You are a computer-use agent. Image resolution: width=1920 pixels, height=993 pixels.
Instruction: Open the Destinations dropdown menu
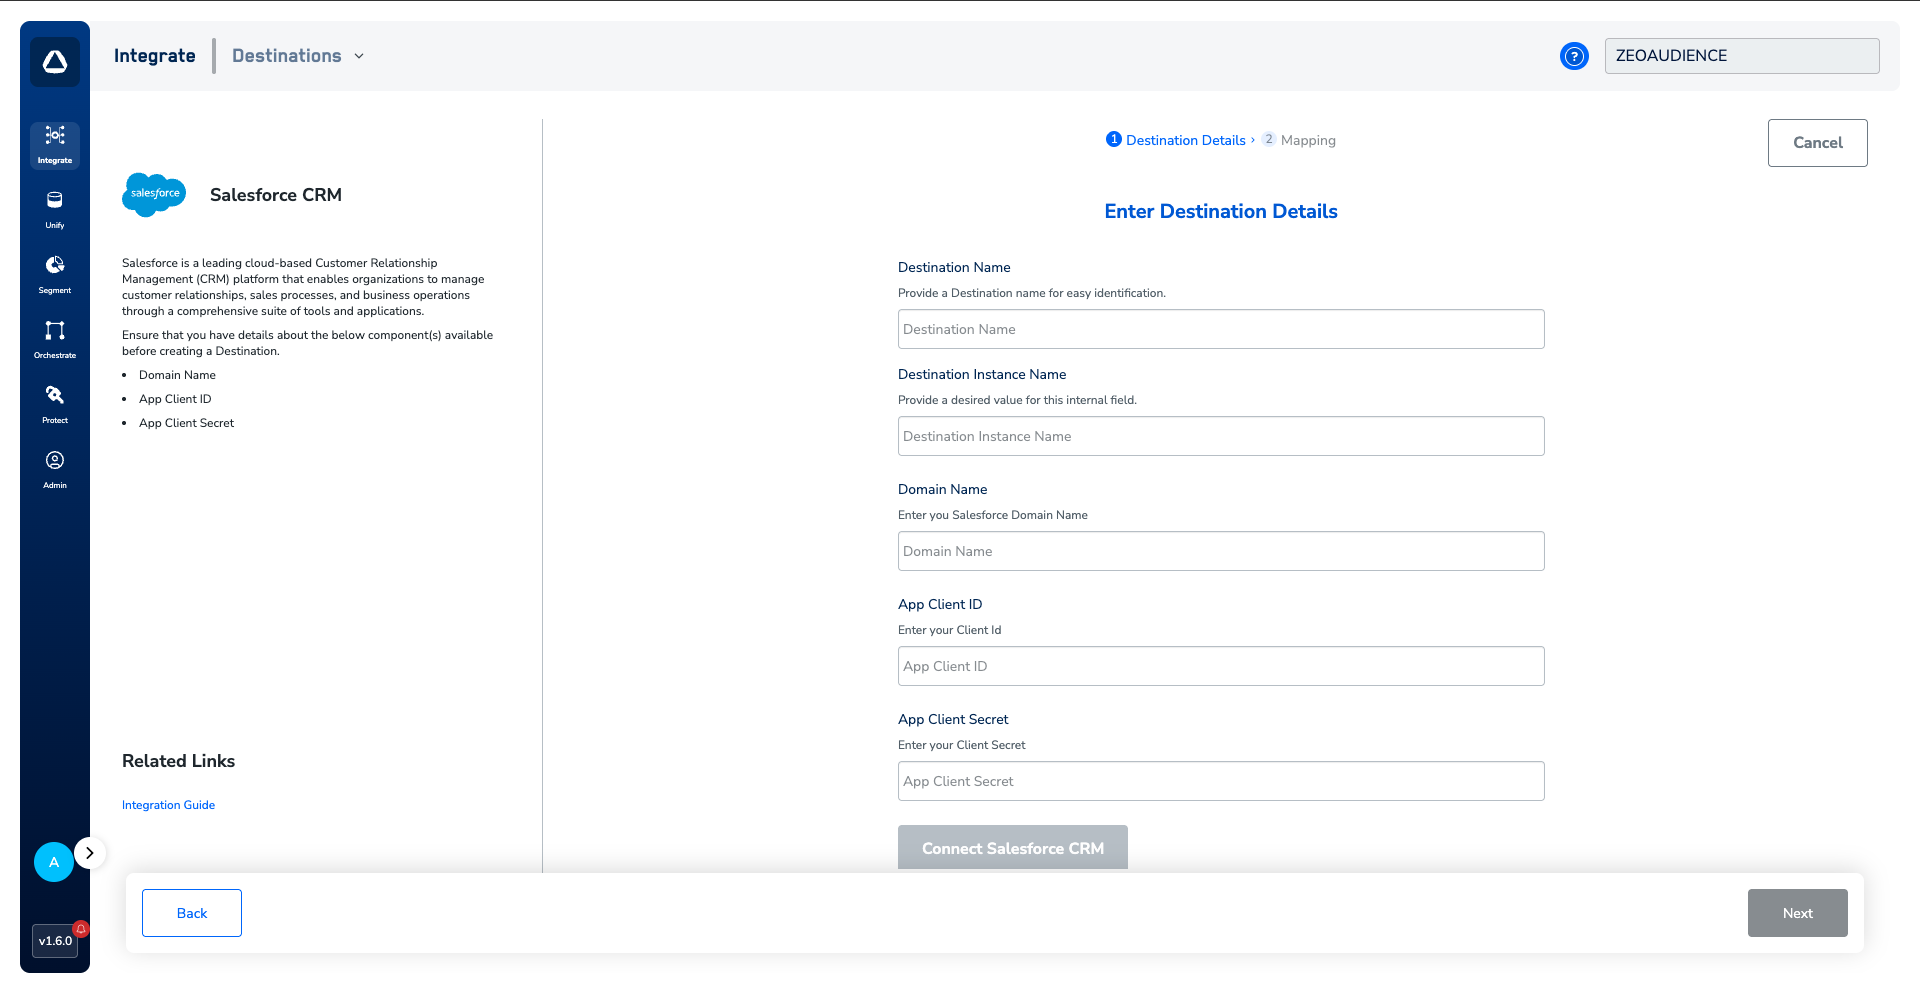point(298,56)
